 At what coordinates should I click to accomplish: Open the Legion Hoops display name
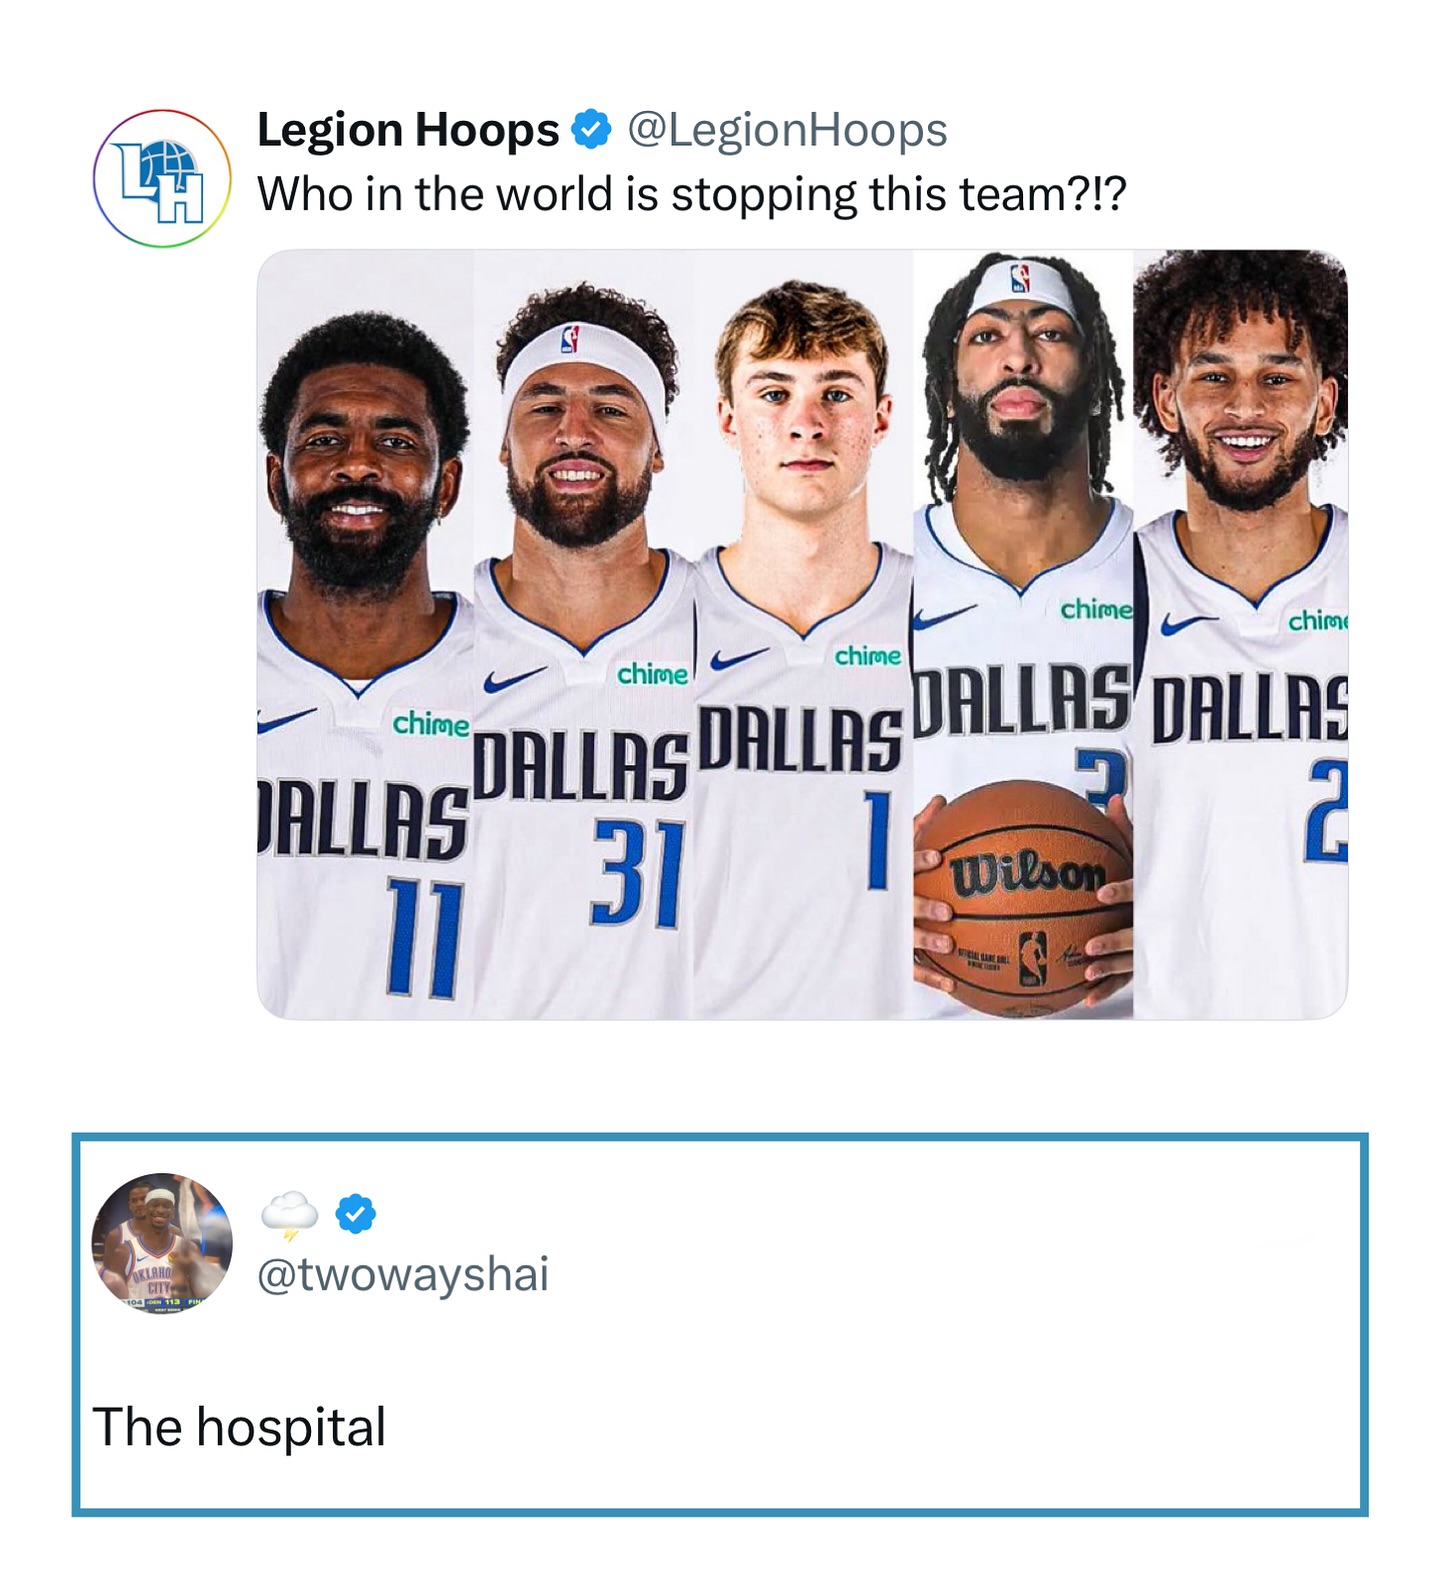(408, 129)
